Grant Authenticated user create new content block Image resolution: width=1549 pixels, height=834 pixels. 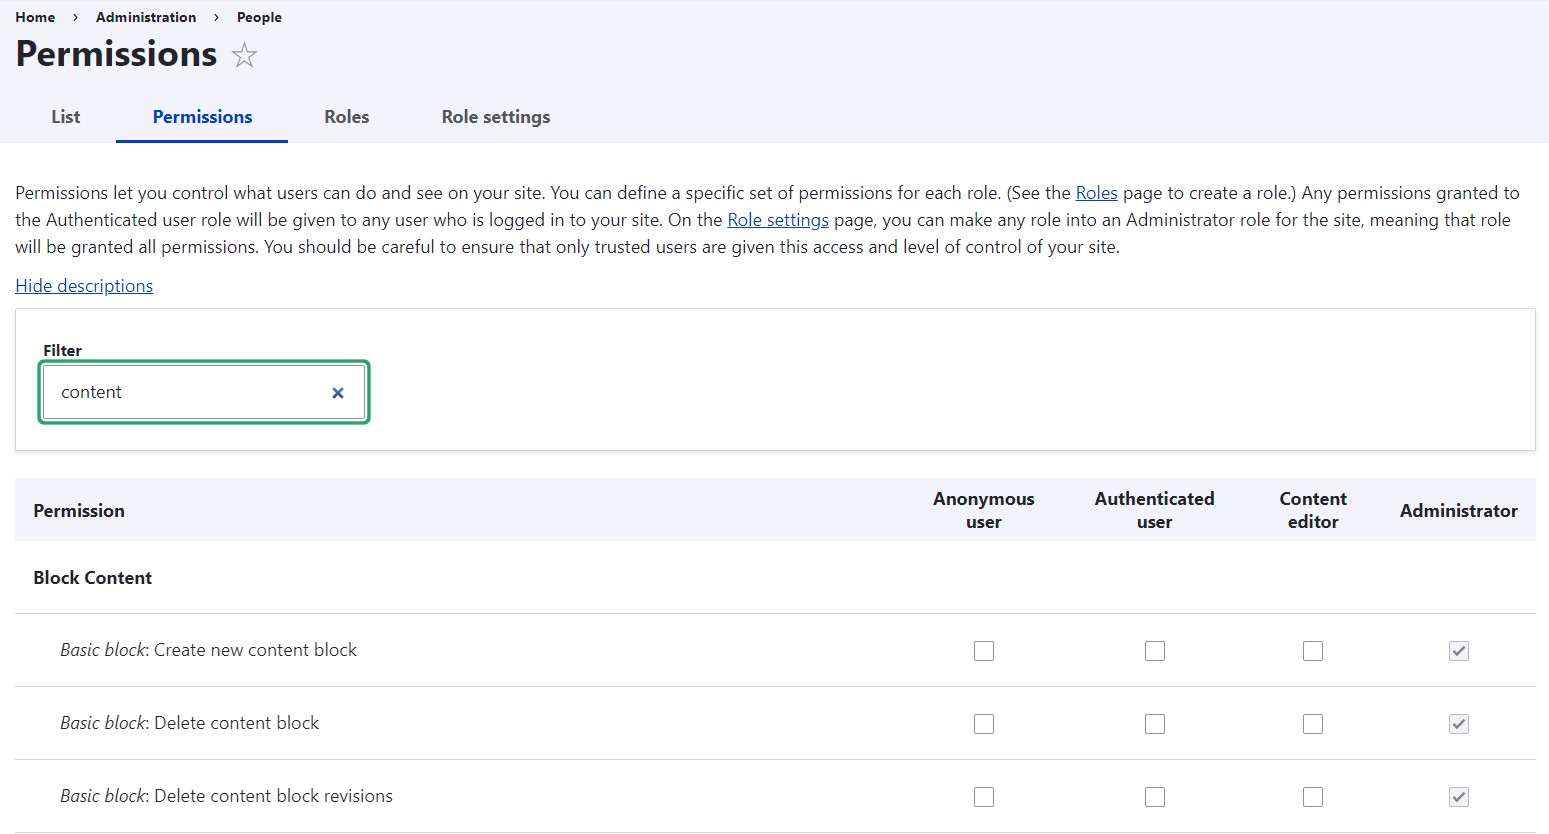point(1154,650)
